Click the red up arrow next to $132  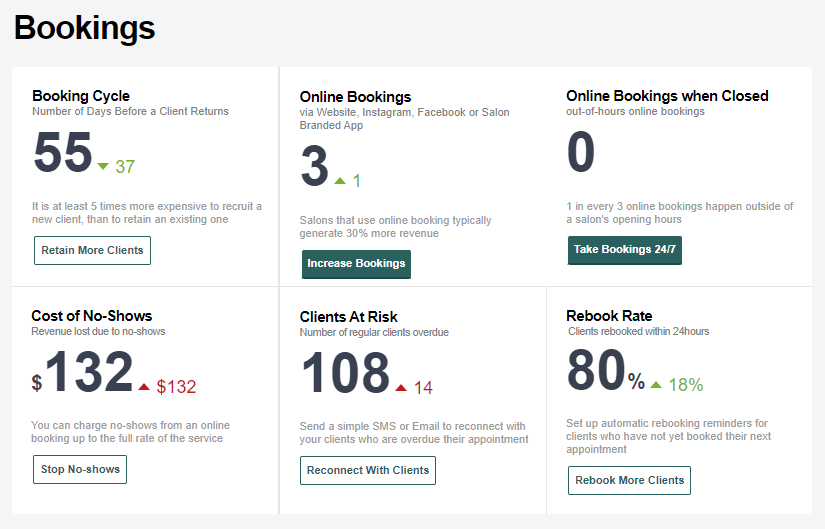[144, 387]
